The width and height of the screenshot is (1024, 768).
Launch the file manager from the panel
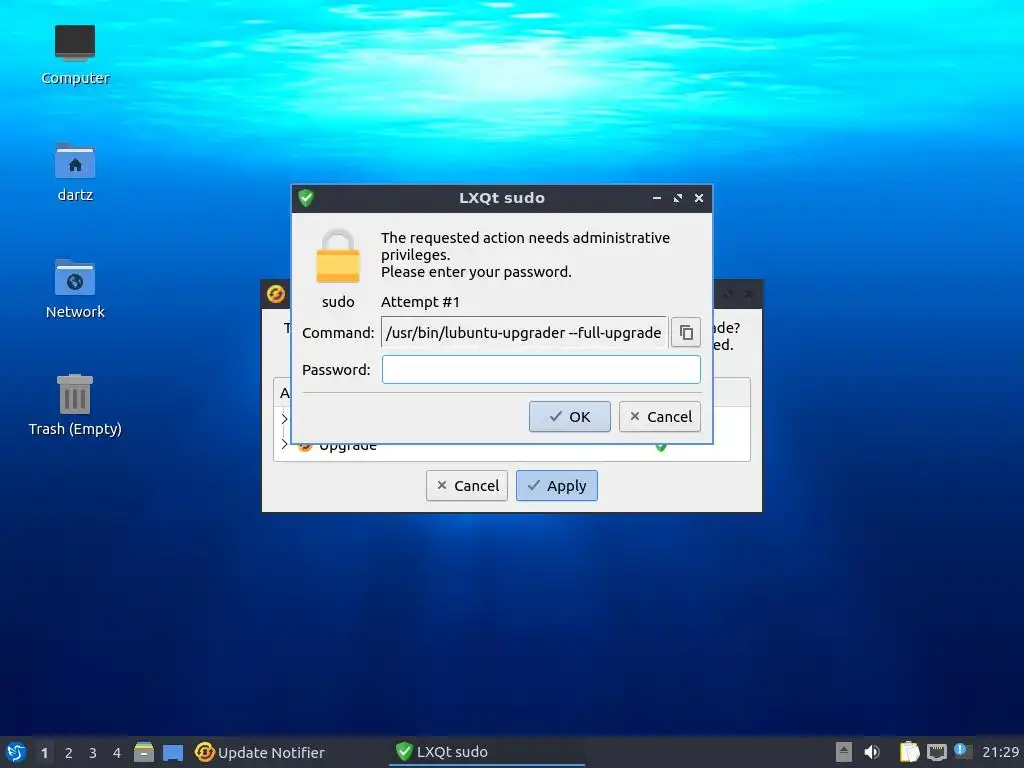(144, 752)
